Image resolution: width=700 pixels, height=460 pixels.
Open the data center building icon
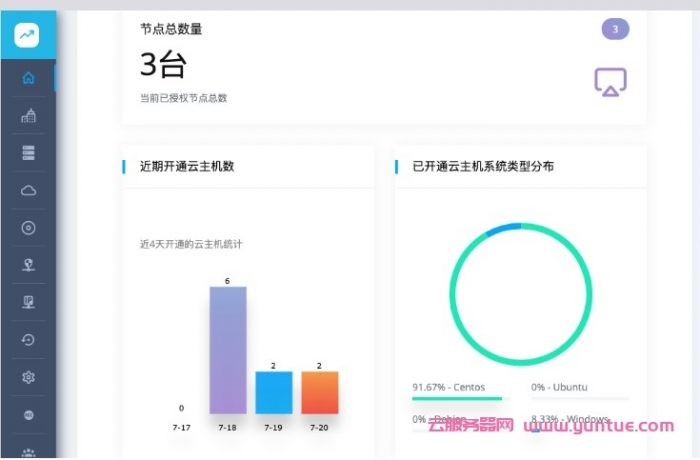pos(28,116)
